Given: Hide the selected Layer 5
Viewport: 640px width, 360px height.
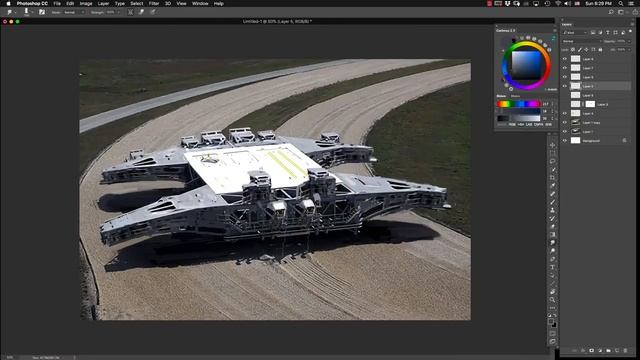Looking at the screenshot, I should [565, 86].
